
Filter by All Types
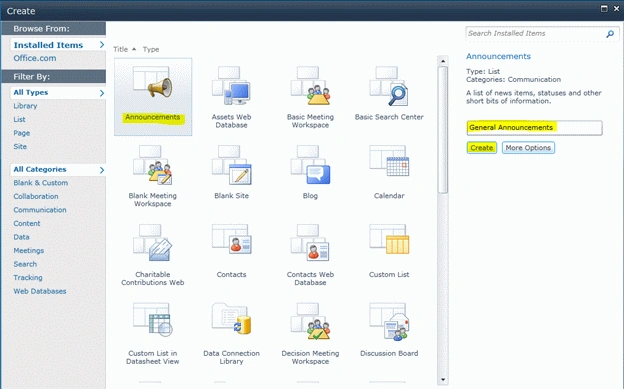pyautogui.click(x=58, y=92)
